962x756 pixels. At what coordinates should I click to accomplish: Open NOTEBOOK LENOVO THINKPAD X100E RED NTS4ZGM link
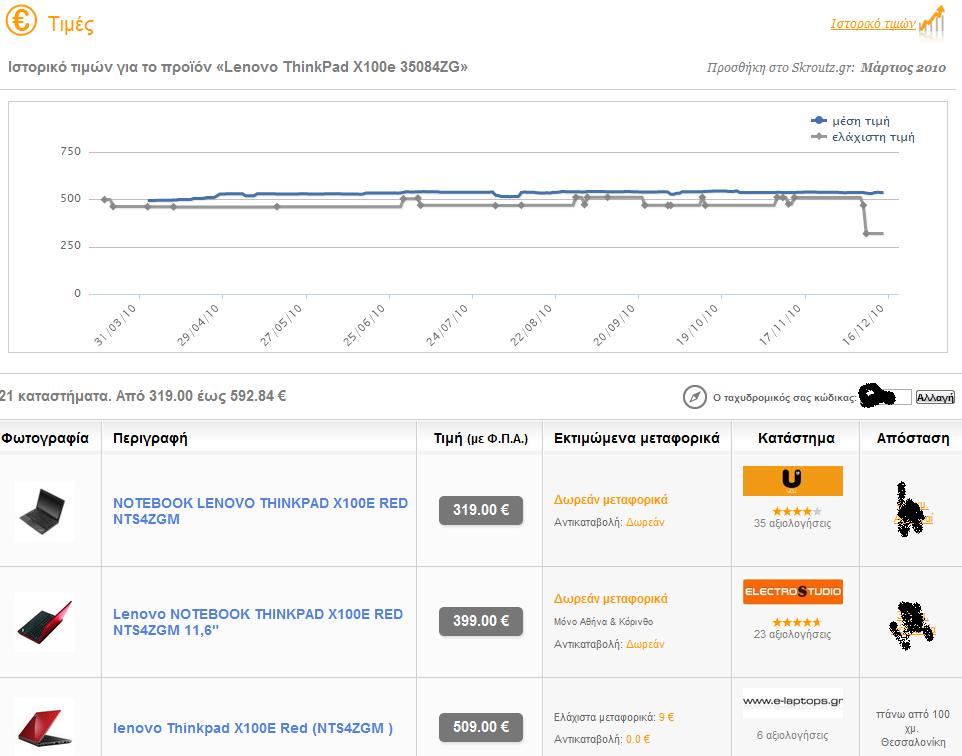(x=260, y=511)
